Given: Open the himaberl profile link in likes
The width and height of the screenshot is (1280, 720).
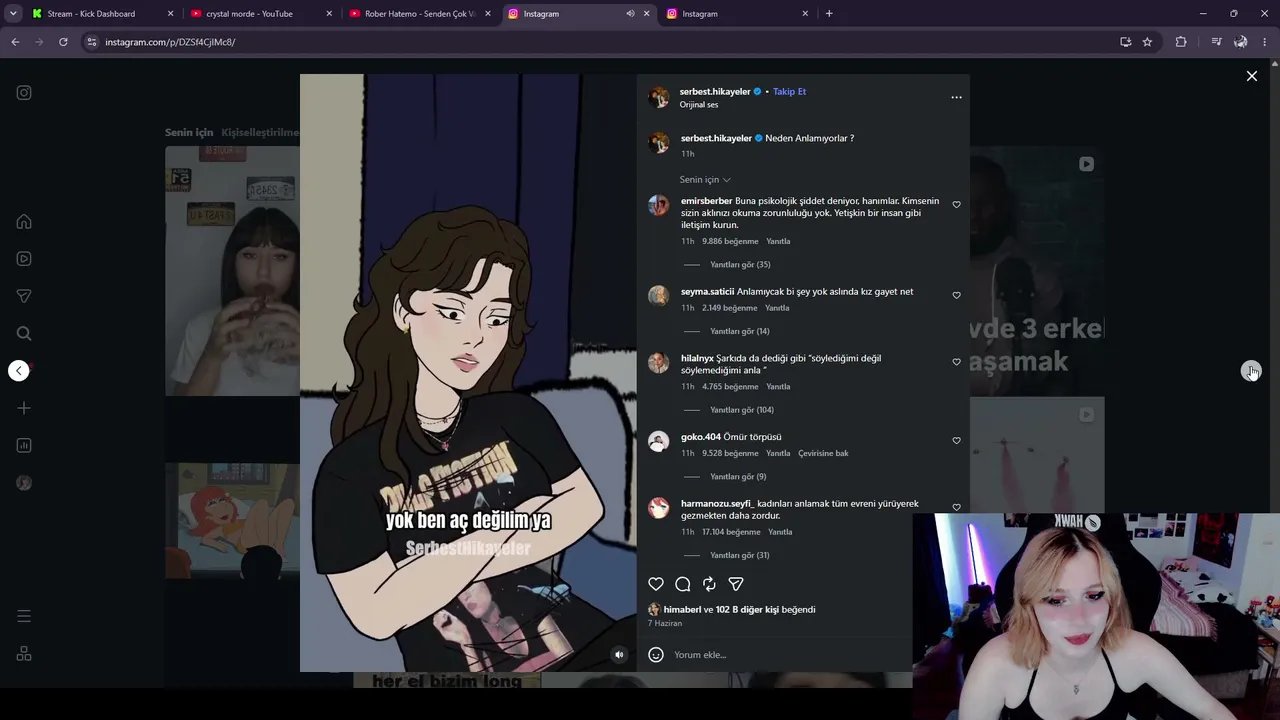Looking at the screenshot, I should [x=682, y=610].
